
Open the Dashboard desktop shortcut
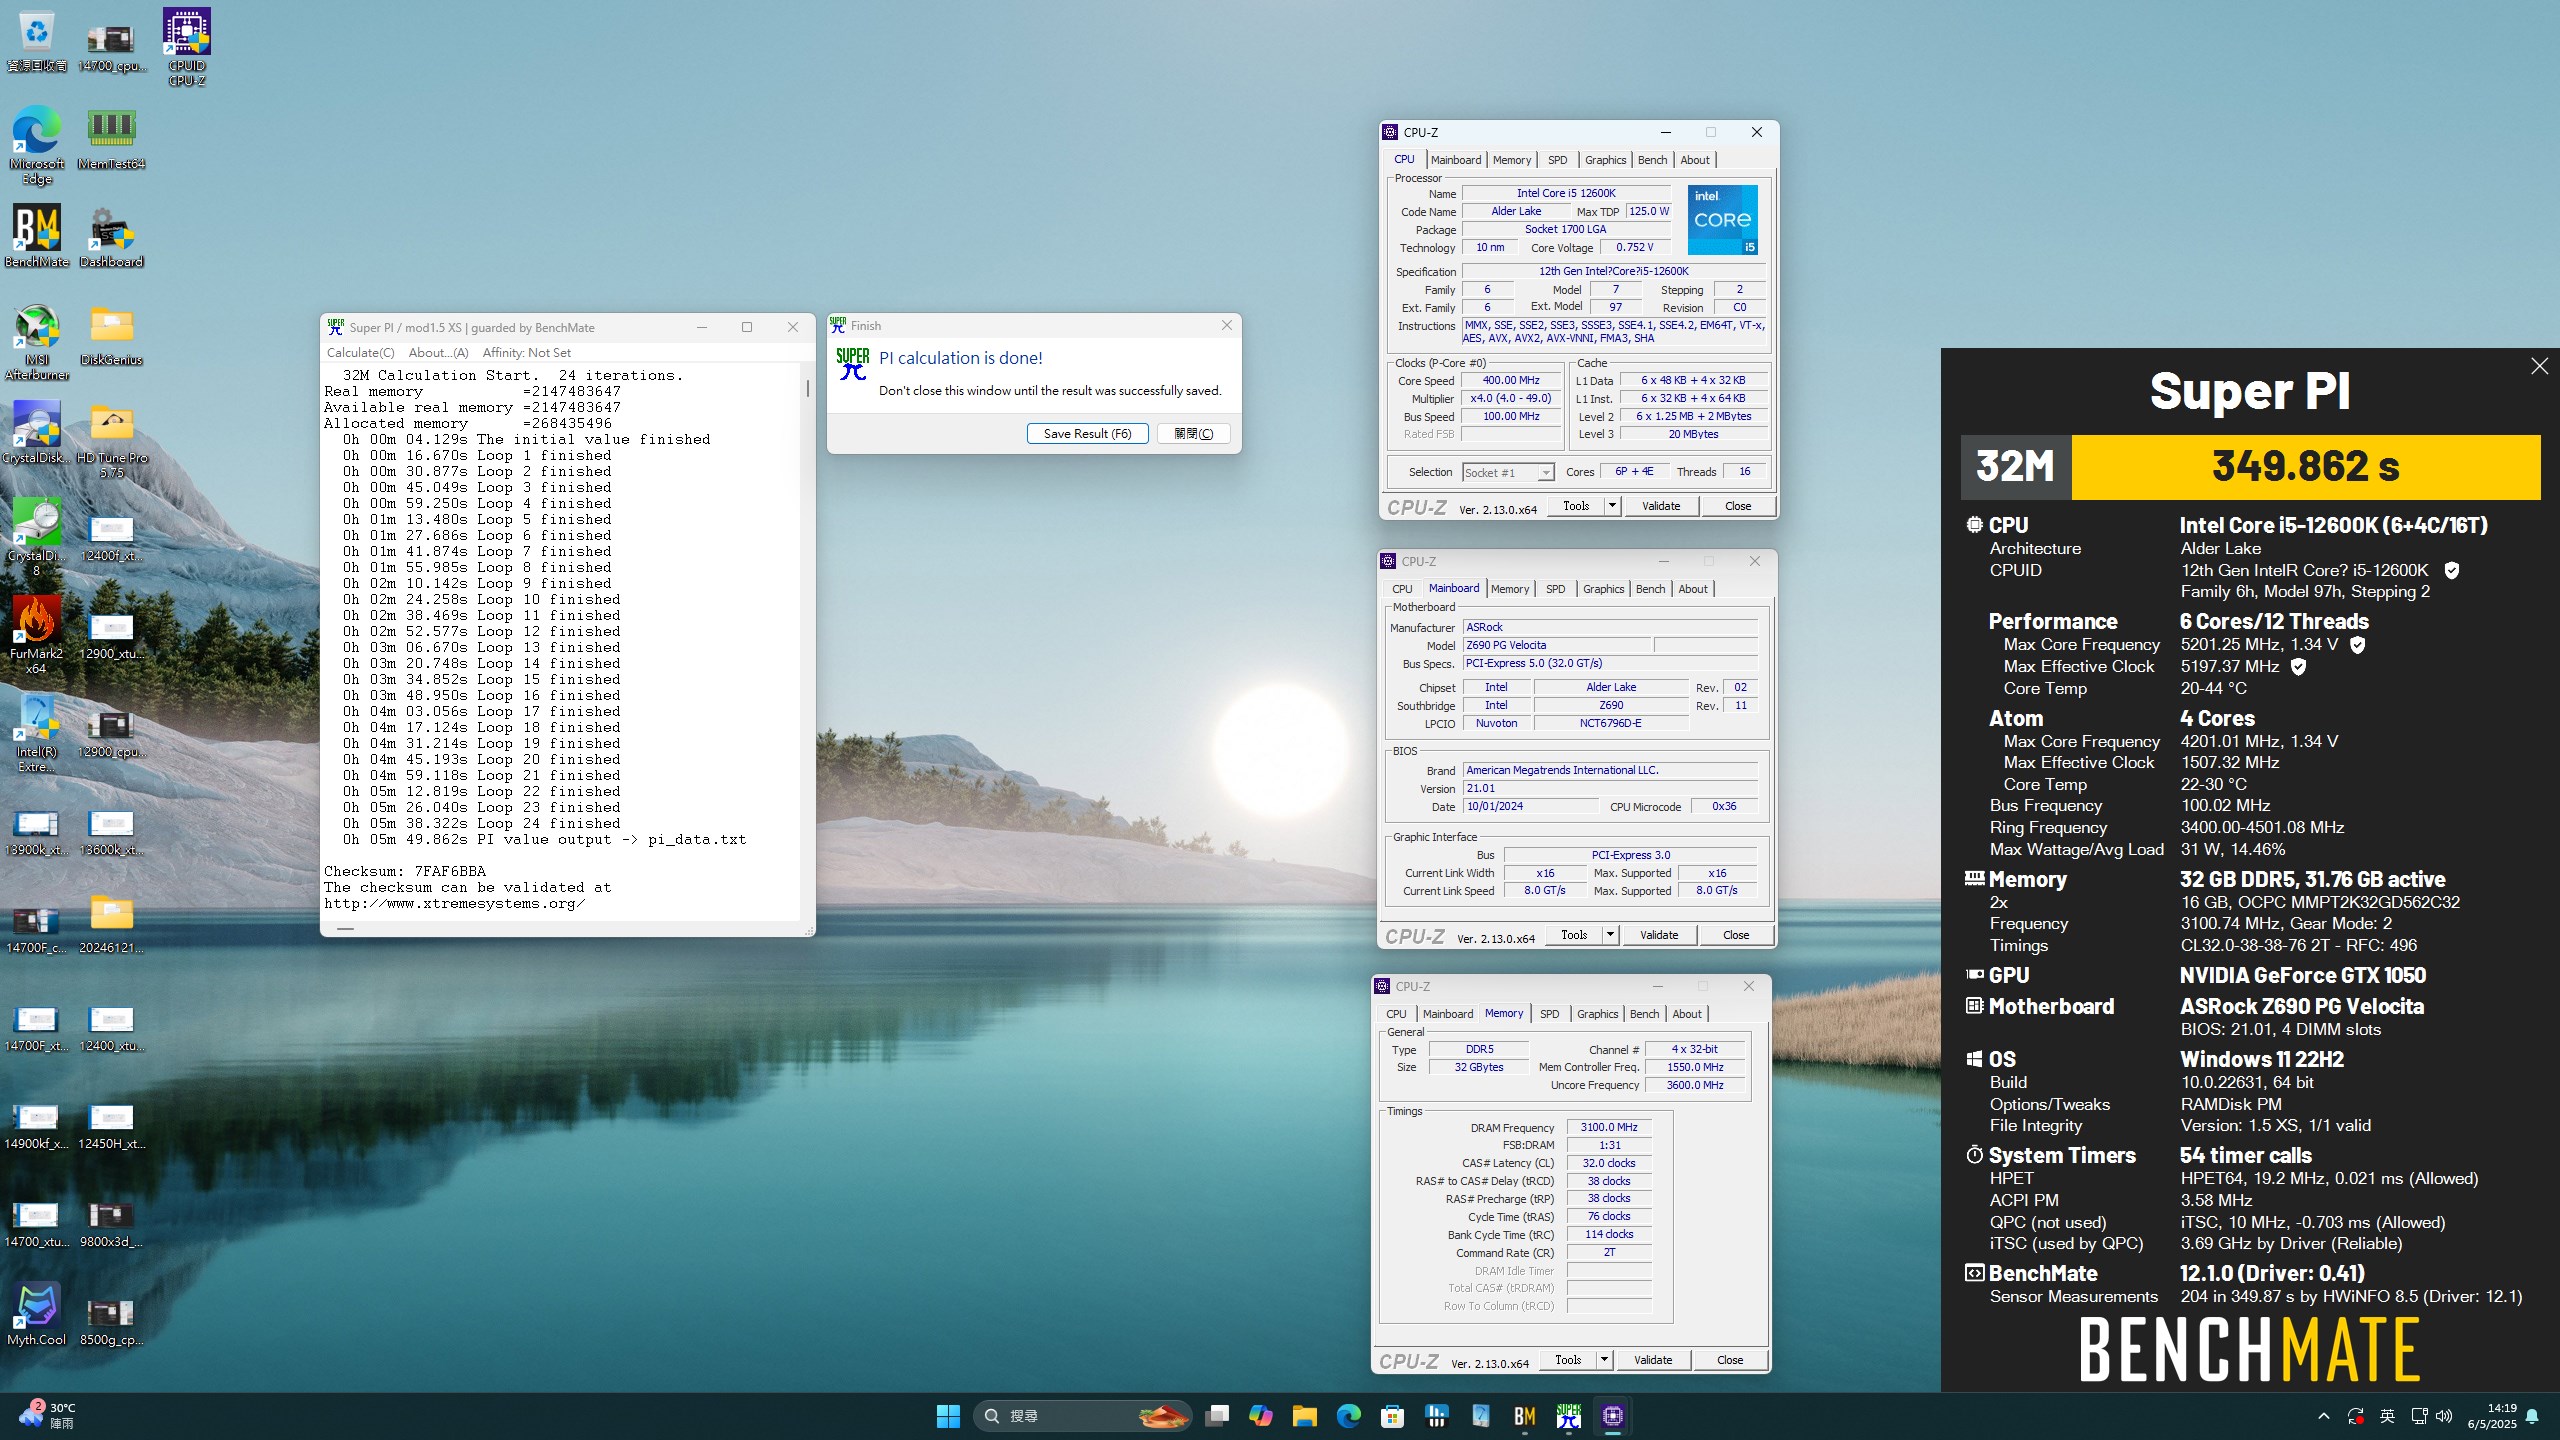(111, 236)
